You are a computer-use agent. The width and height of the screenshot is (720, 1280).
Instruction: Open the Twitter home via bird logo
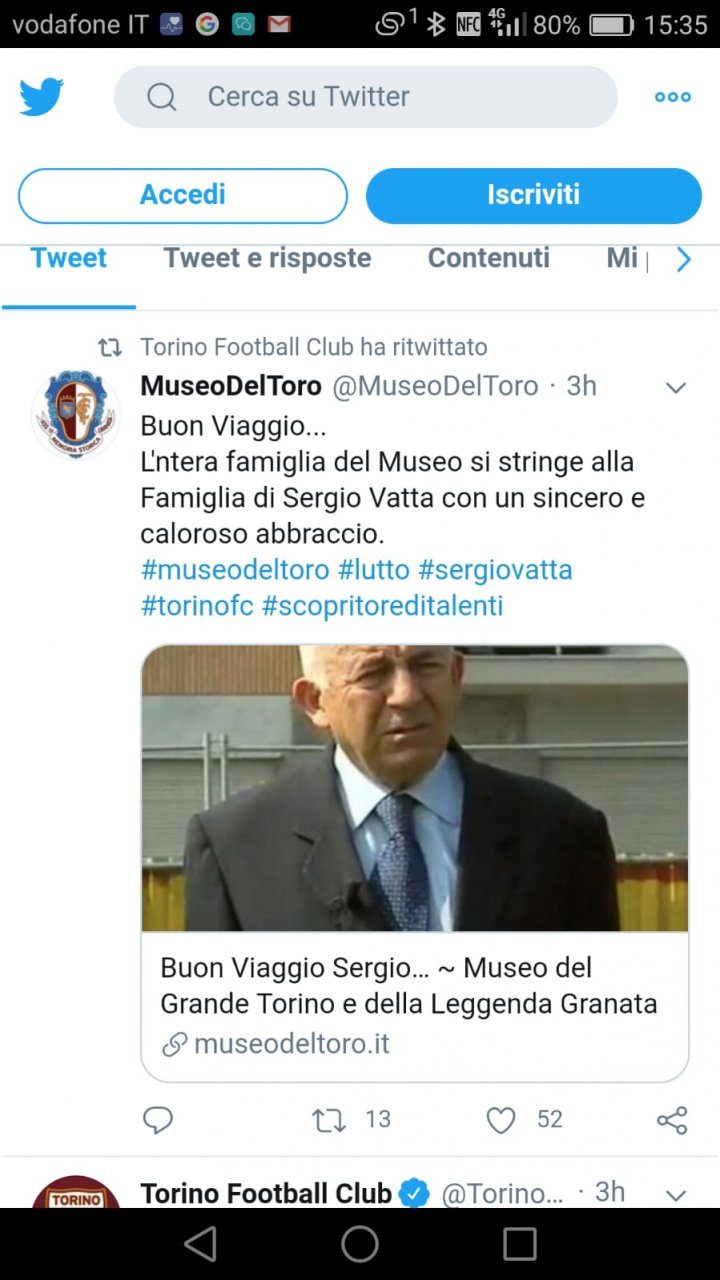tap(40, 96)
